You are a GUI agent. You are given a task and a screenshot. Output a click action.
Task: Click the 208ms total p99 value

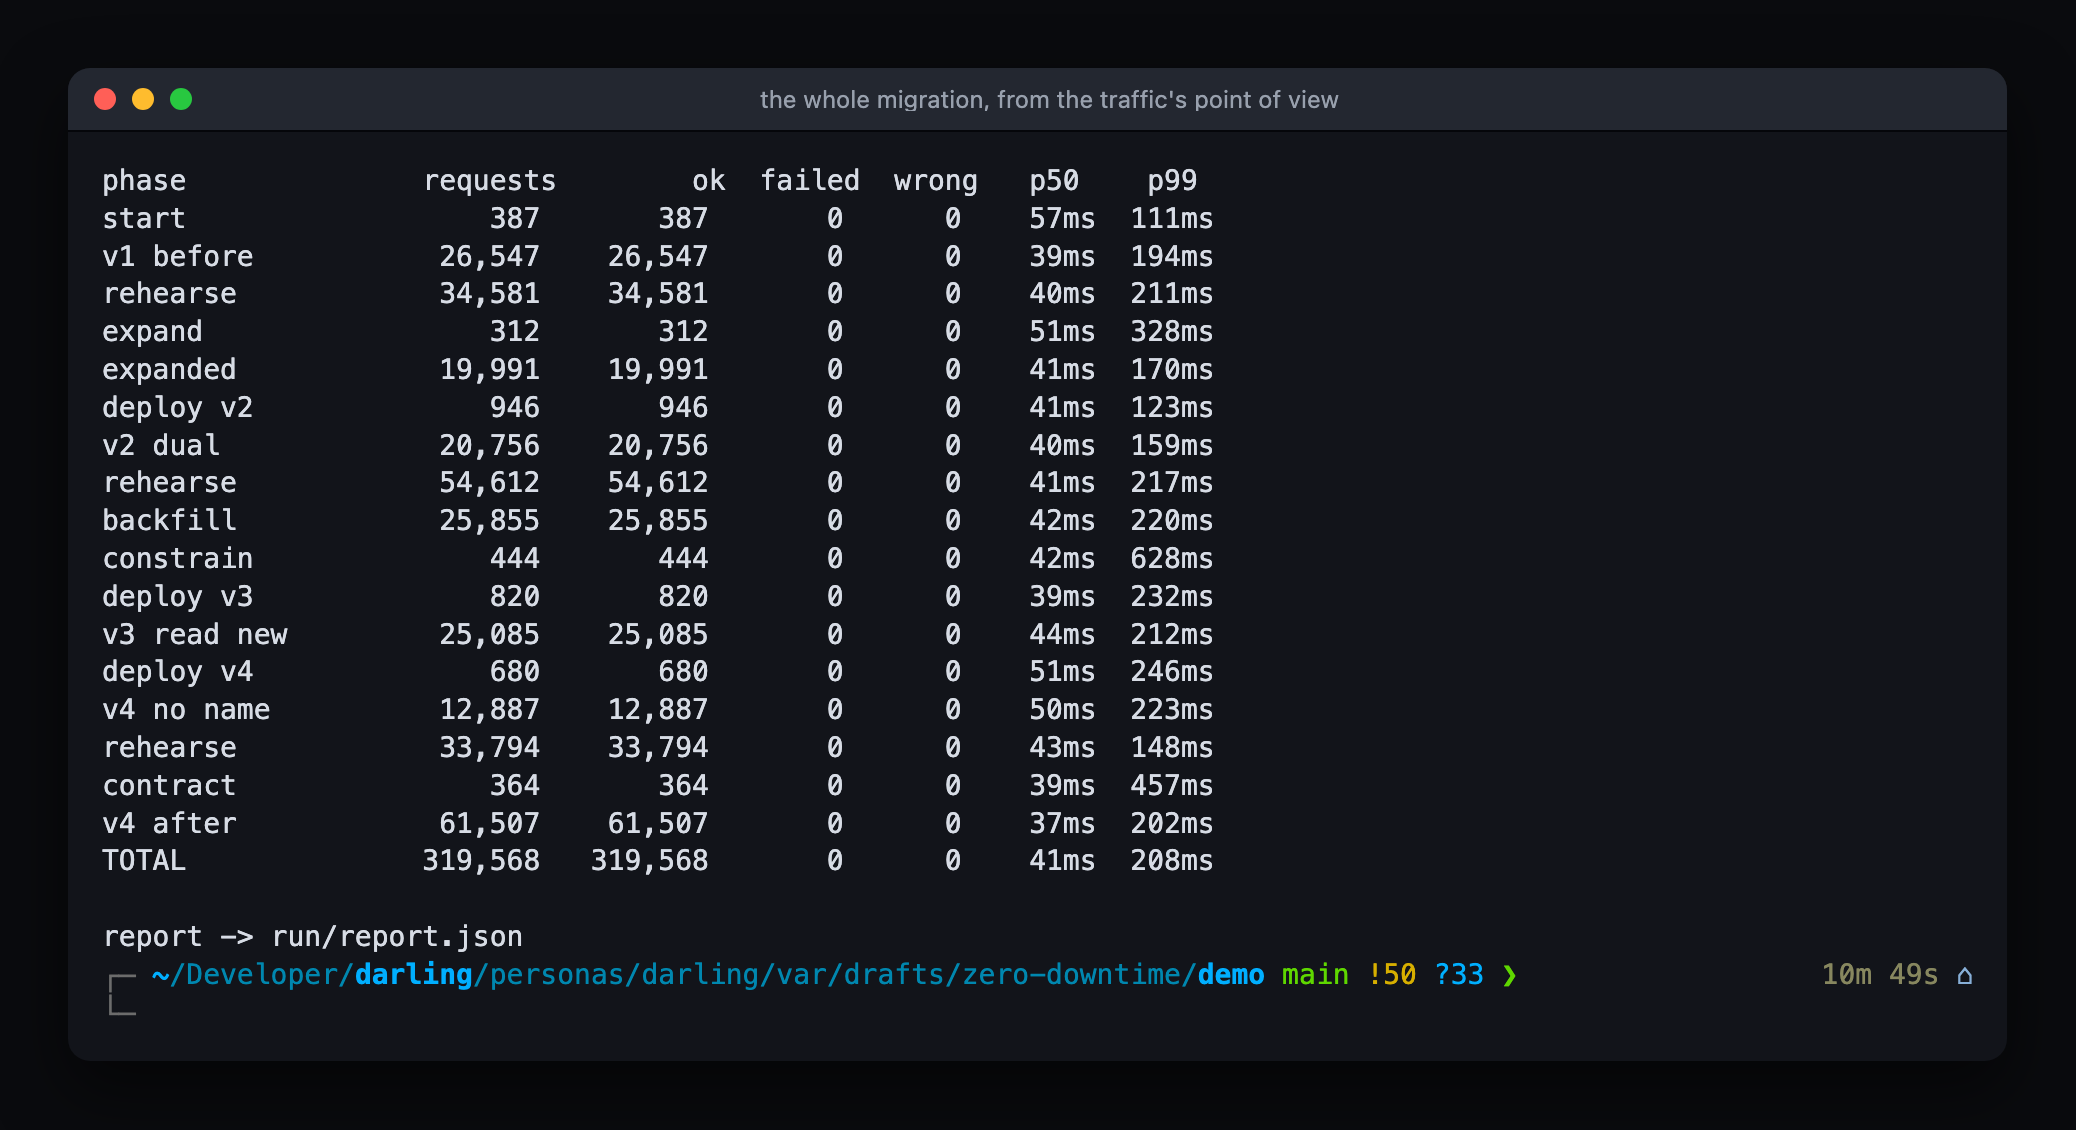pyautogui.click(x=1172, y=861)
